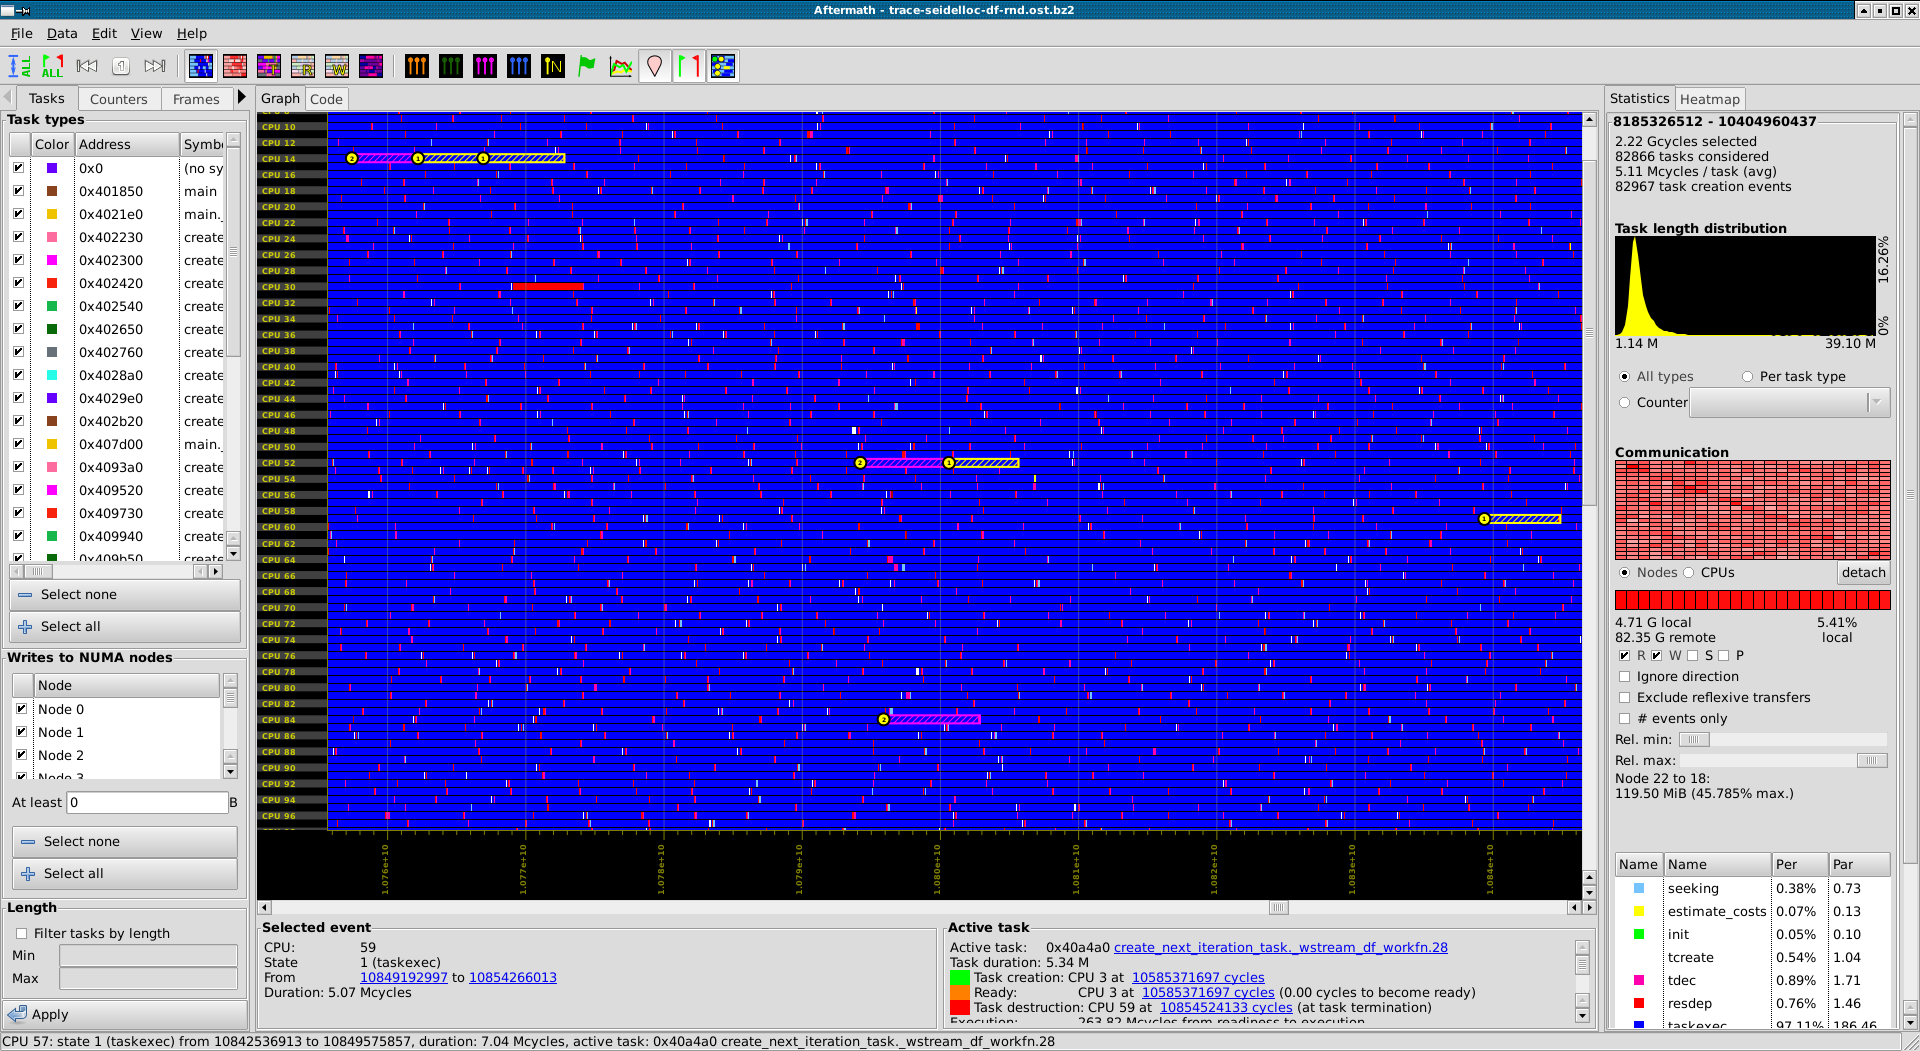Open the View menu

tap(146, 33)
